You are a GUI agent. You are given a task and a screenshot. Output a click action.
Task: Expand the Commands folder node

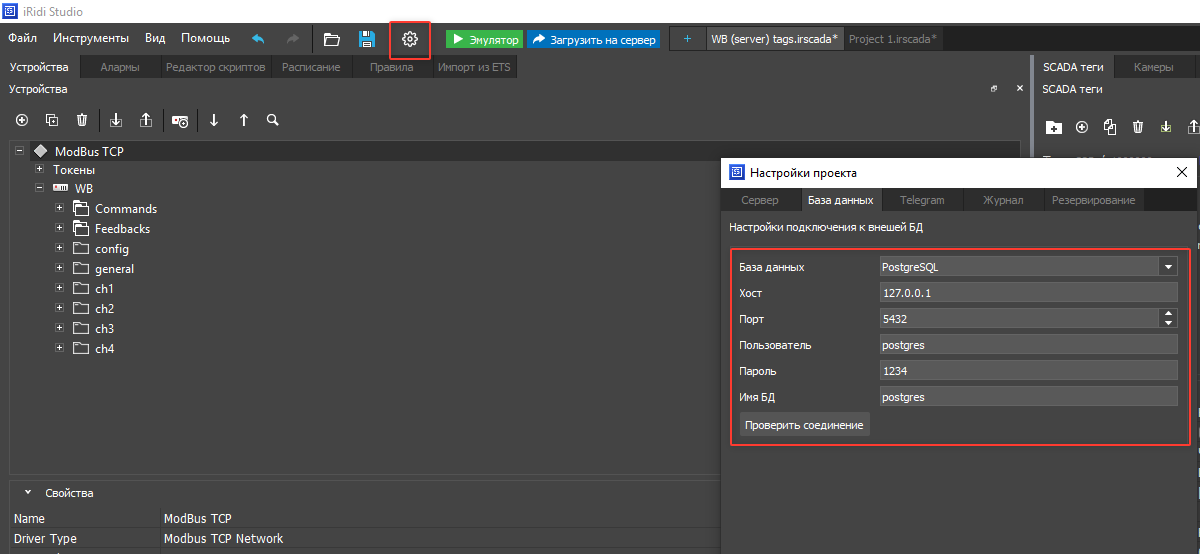60,209
